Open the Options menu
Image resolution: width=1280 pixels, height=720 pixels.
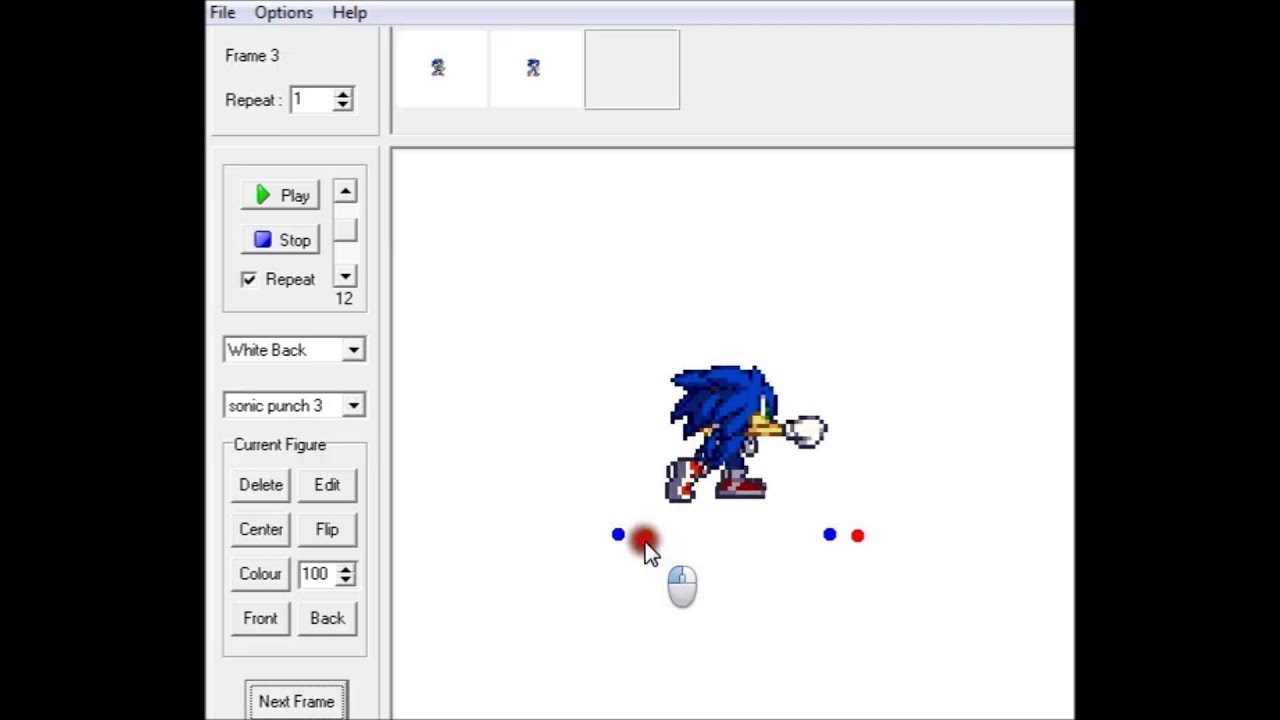(283, 12)
